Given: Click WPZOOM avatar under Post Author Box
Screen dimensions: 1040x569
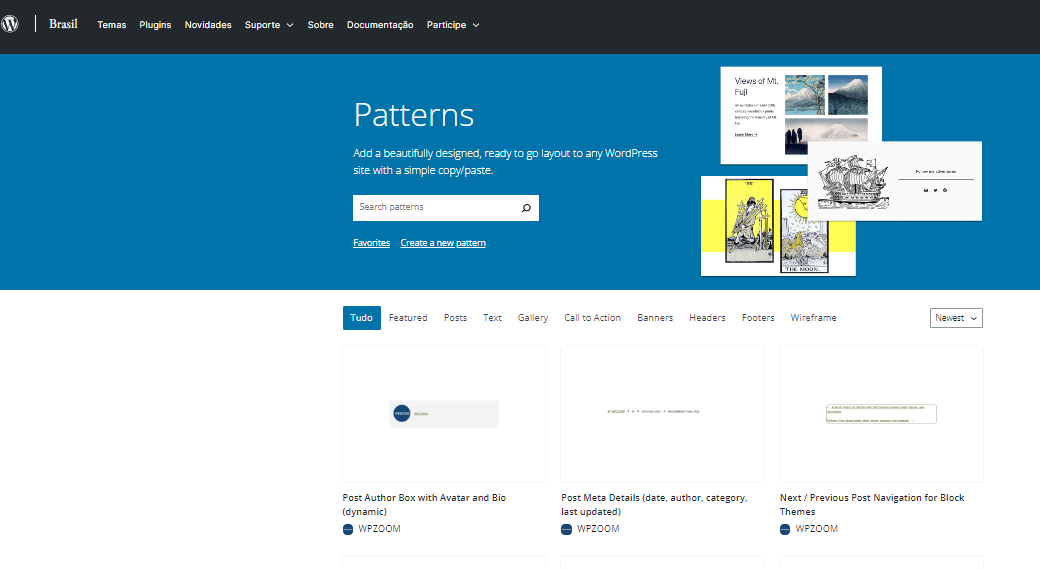Looking at the screenshot, I should [x=348, y=529].
